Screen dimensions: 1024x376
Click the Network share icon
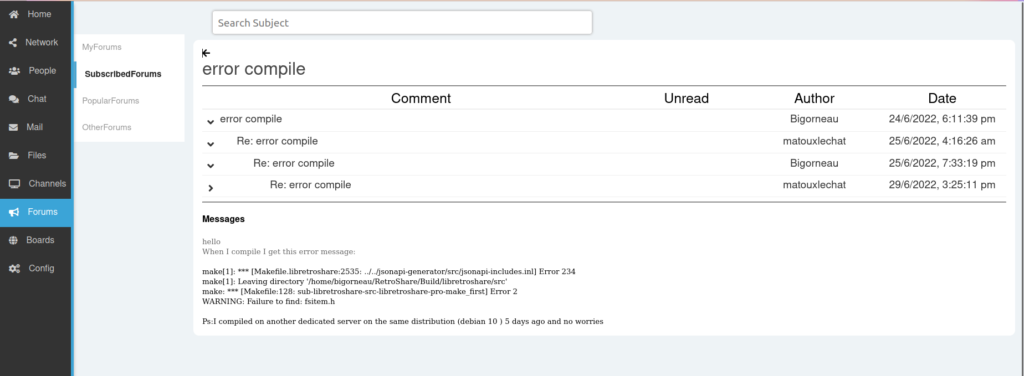click(13, 42)
